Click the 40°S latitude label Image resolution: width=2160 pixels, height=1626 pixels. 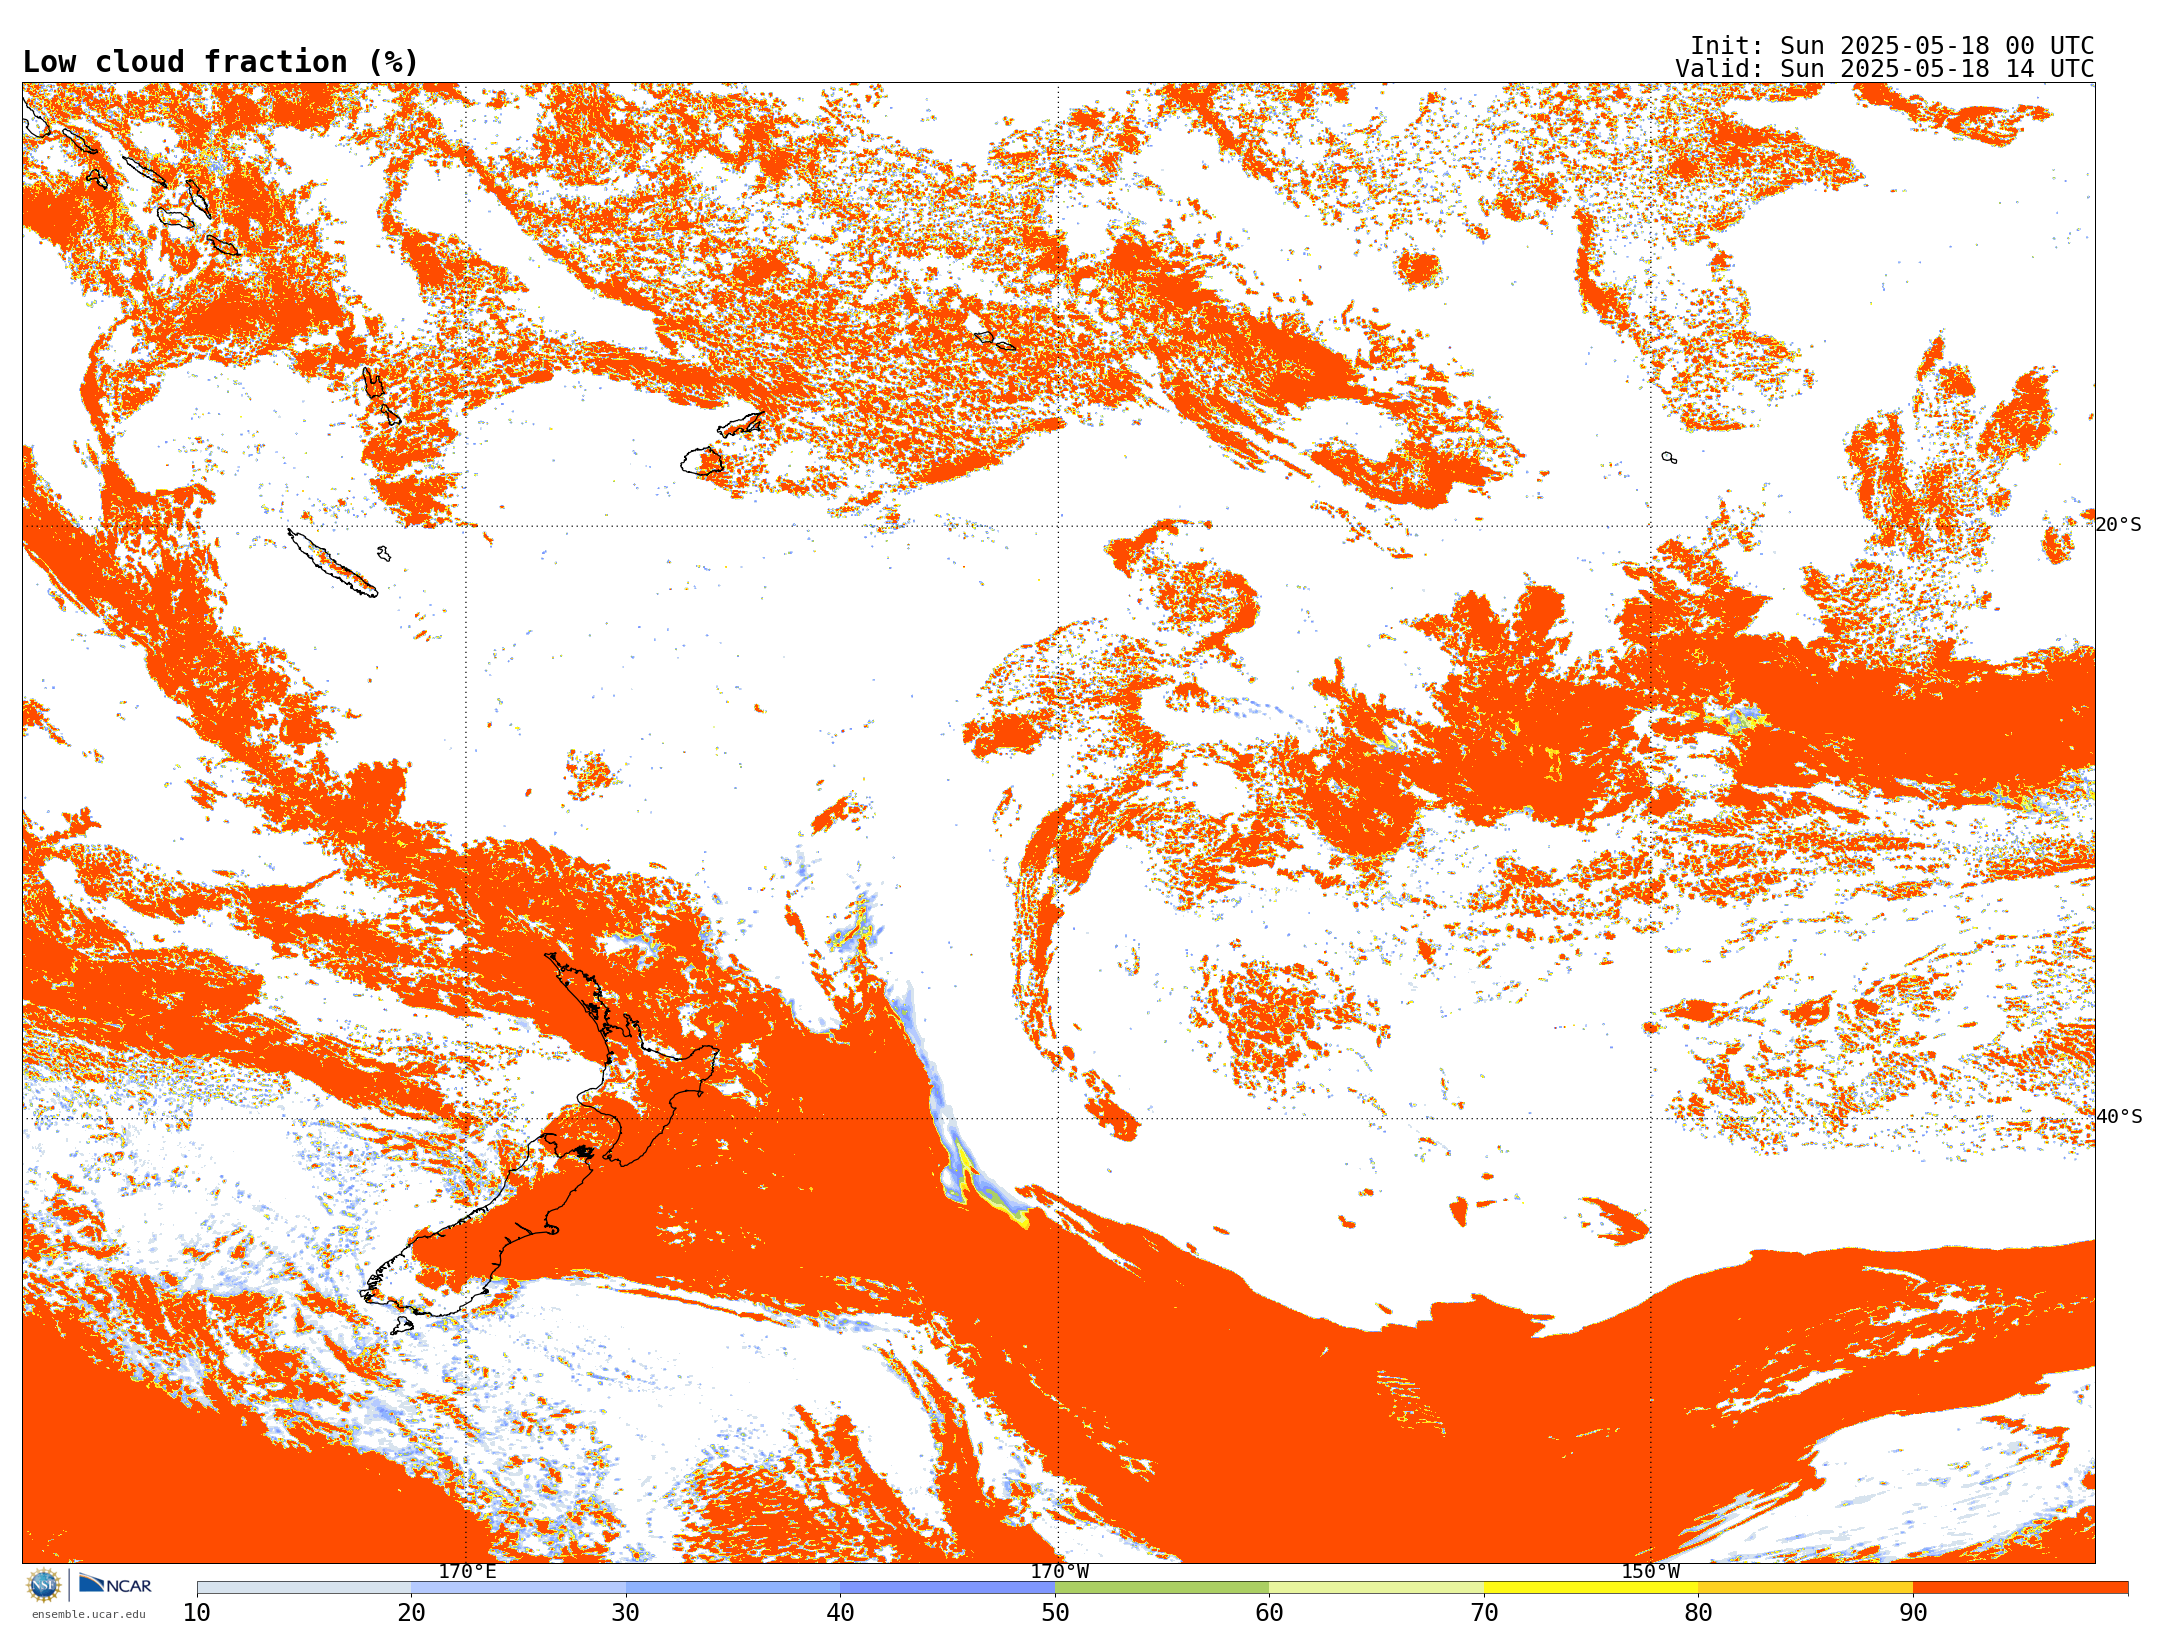click(2118, 1117)
